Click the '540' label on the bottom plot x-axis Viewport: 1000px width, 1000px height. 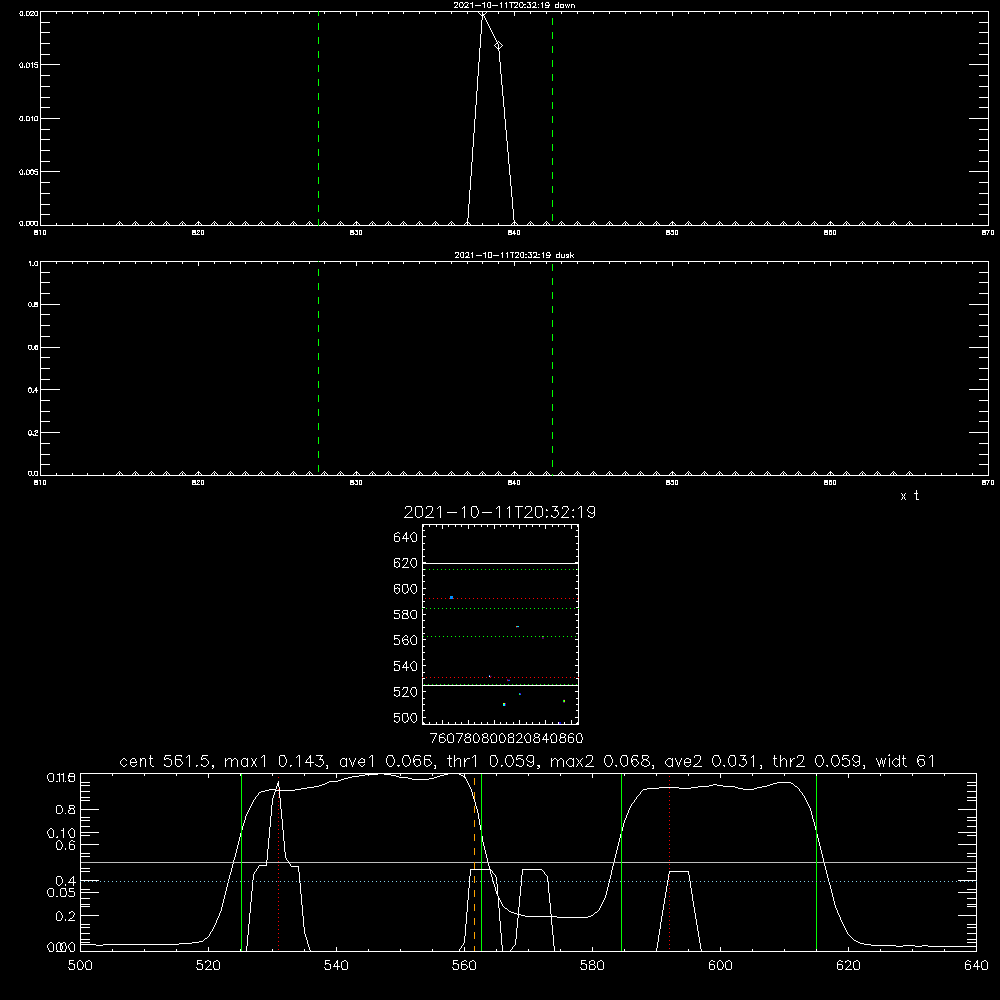[336, 966]
